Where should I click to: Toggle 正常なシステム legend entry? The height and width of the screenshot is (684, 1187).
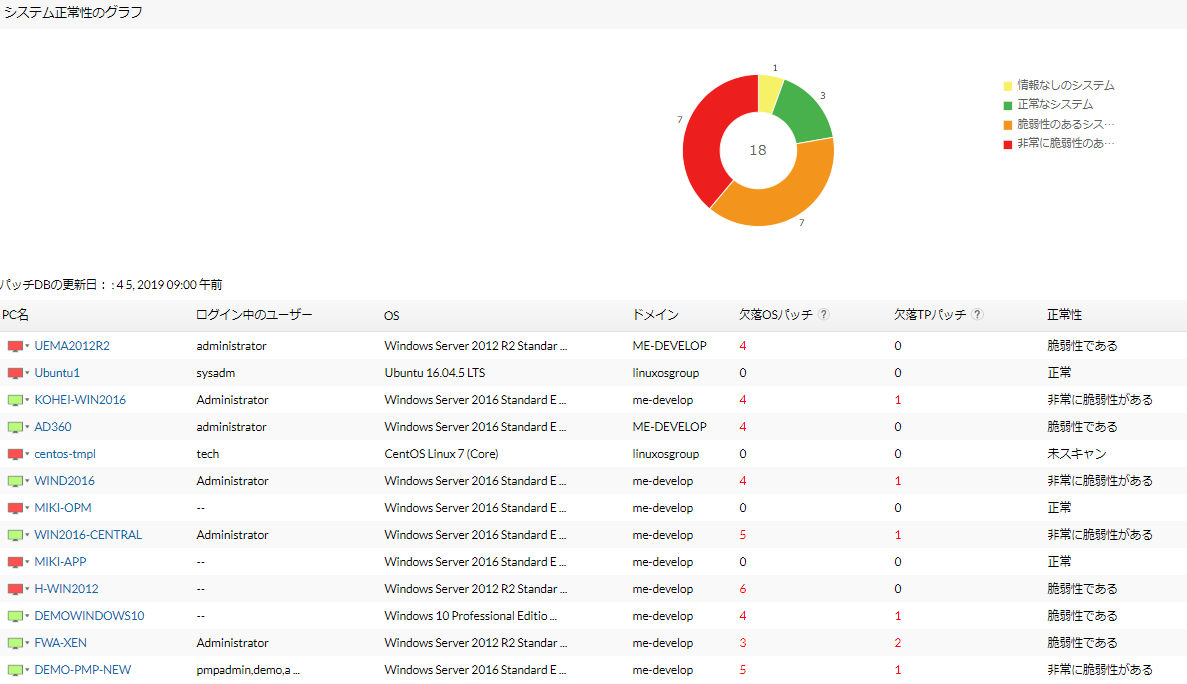pos(1054,104)
